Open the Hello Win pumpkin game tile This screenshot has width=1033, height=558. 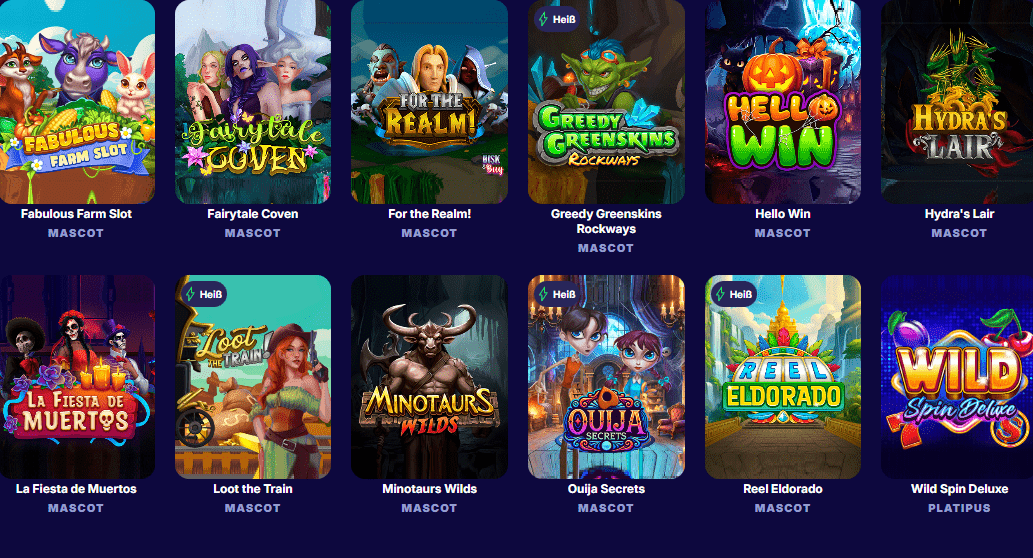(783, 101)
